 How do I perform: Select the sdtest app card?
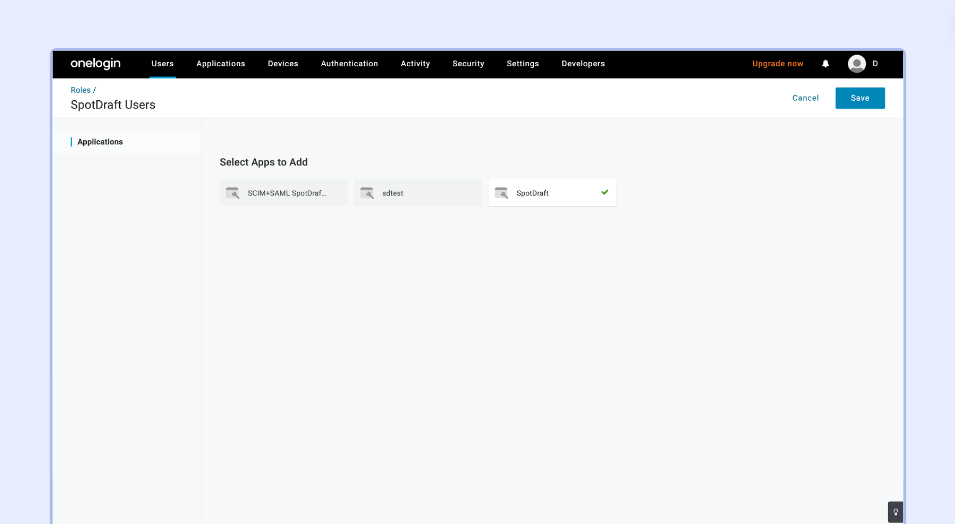pyautogui.click(x=418, y=193)
